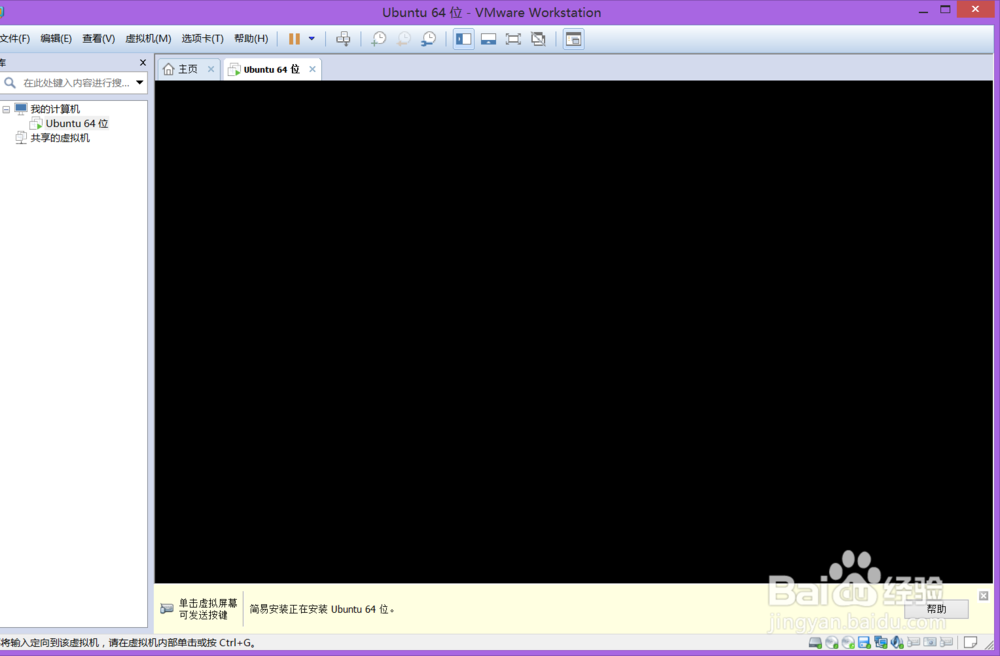Open the 查看(V) menu
The width and height of the screenshot is (1000, 656).
point(98,39)
